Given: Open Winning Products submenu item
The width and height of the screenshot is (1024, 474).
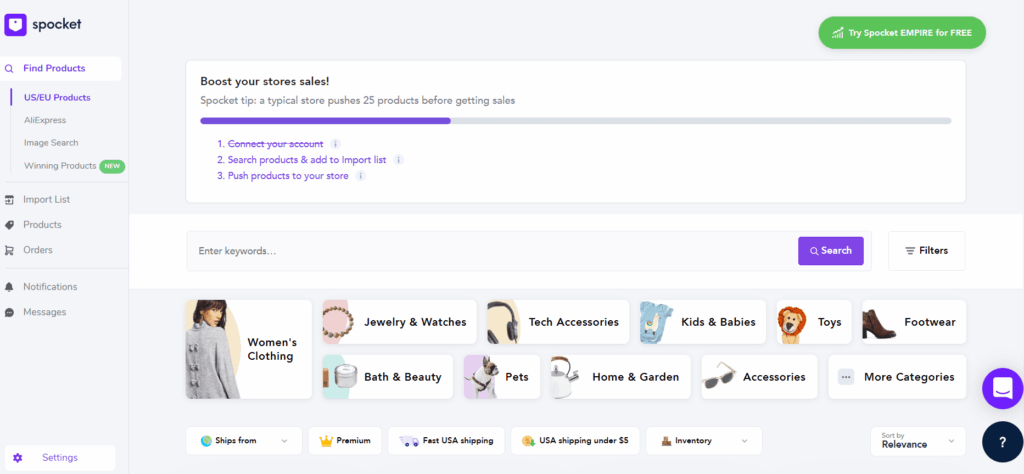Looking at the screenshot, I should tap(60, 166).
